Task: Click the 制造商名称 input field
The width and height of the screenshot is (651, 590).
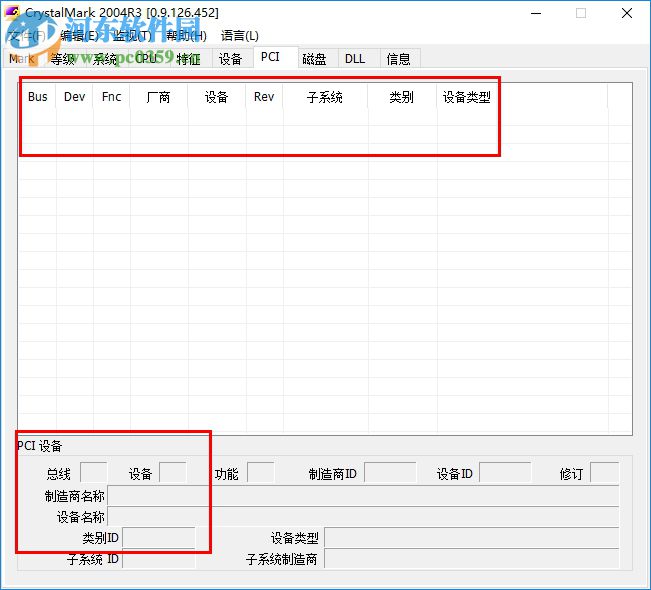Action: 363,495
